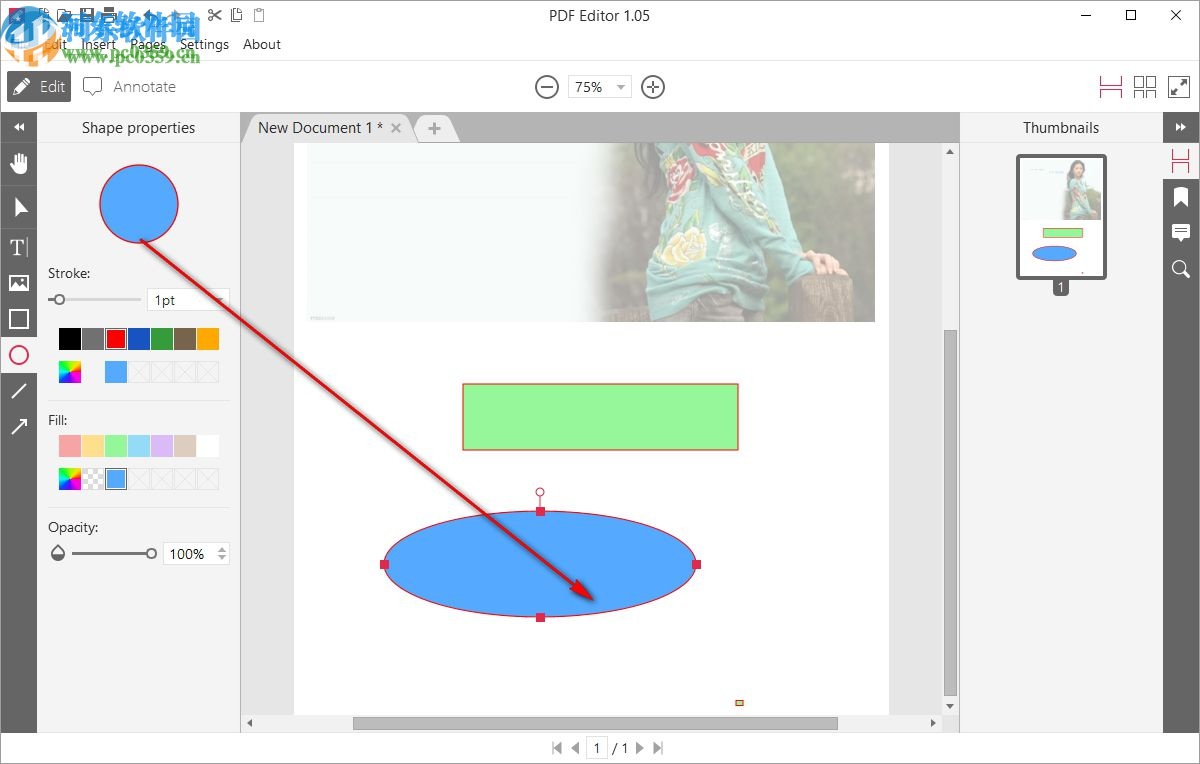1200x764 pixels.
Task: Open the Settings menu
Action: point(204,44)
